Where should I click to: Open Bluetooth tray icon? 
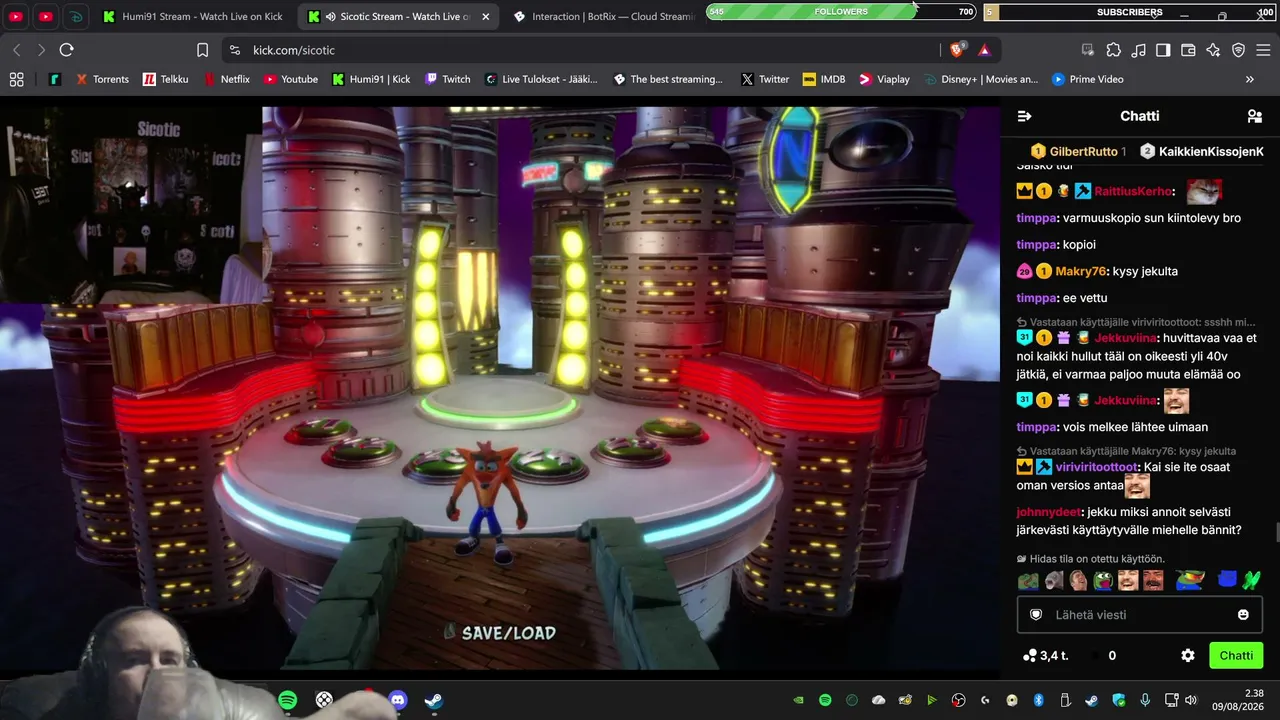click(1039, 700)
